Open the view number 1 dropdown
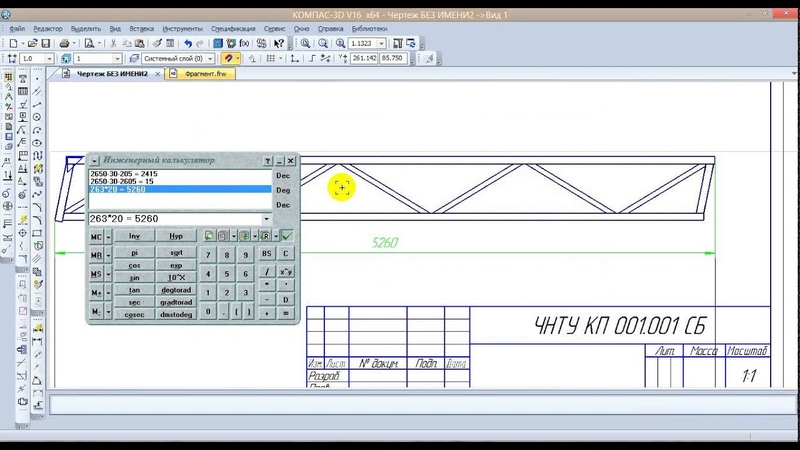Image resolution: width=800 pixels, height=450 pixels. [x=117, y=59]
